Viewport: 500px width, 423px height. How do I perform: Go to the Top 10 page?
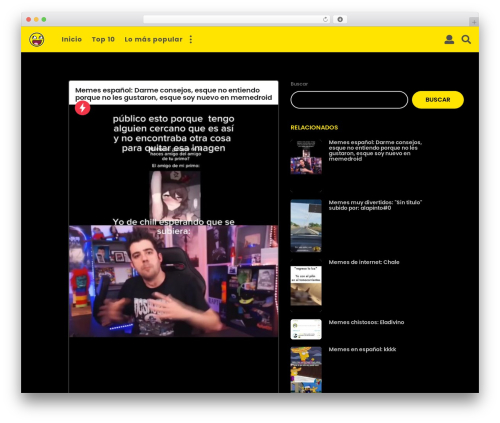tap(103, 39)
